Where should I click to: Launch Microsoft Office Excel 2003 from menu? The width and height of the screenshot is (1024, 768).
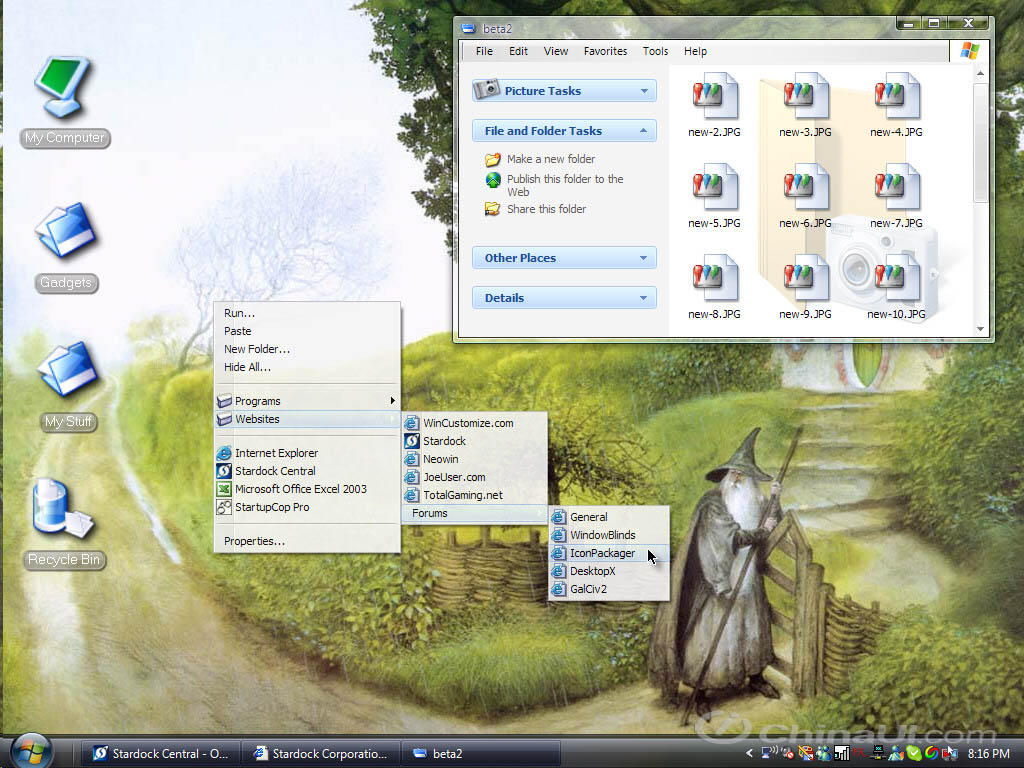click(x=307, y=489)
